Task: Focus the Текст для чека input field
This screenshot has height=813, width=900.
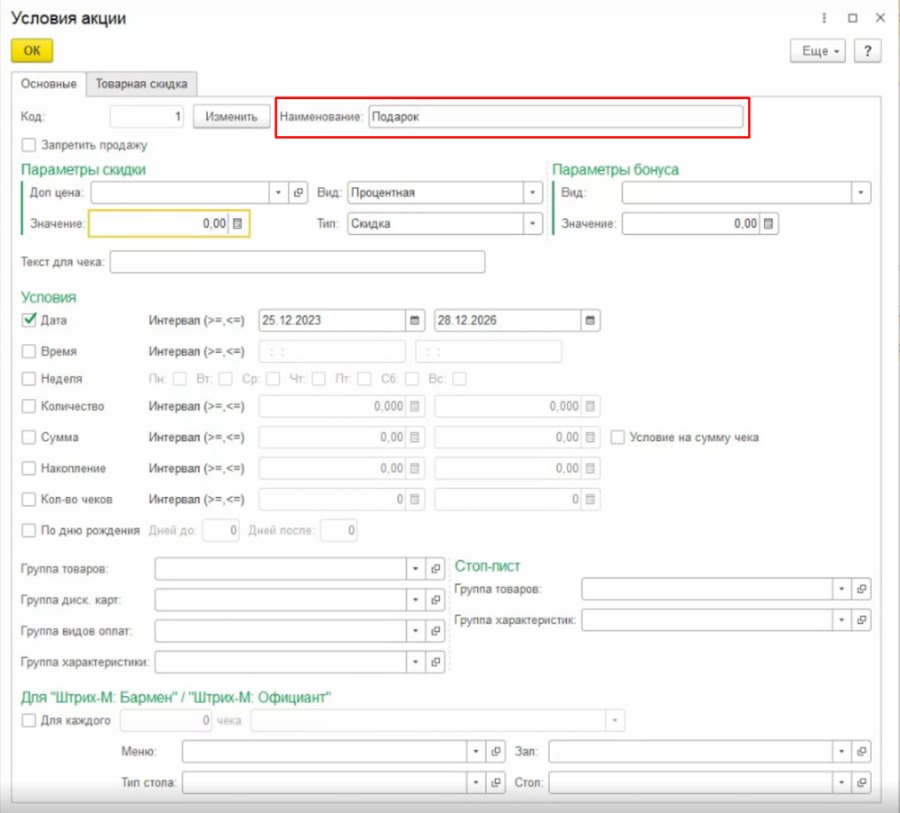Action: [297, 262]
